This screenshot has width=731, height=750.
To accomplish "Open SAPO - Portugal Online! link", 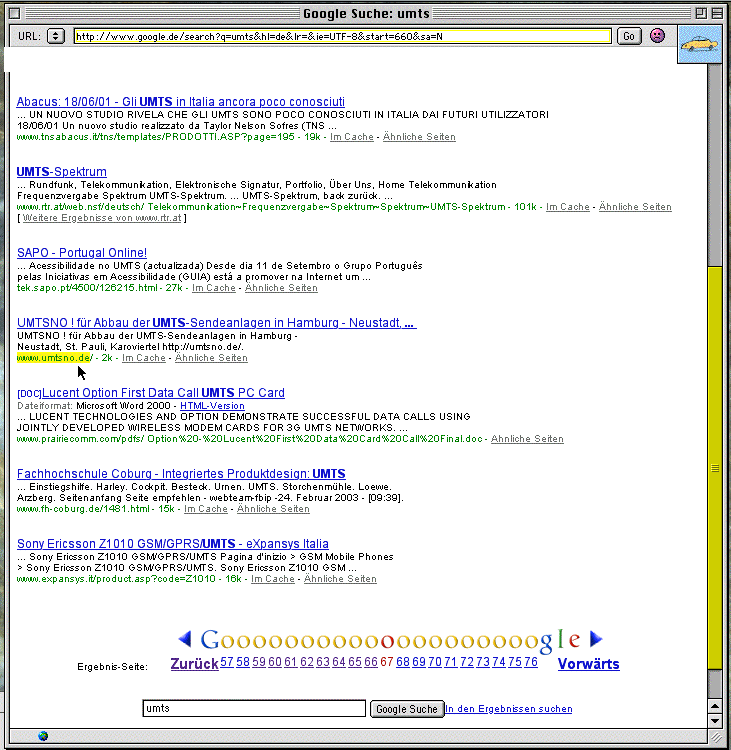I will [82, 253].
